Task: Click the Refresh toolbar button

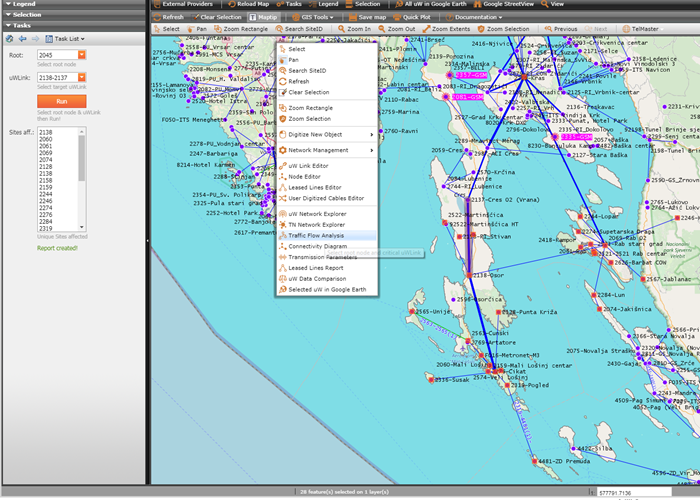Action: pyautogui.click(x=168, y=17)
